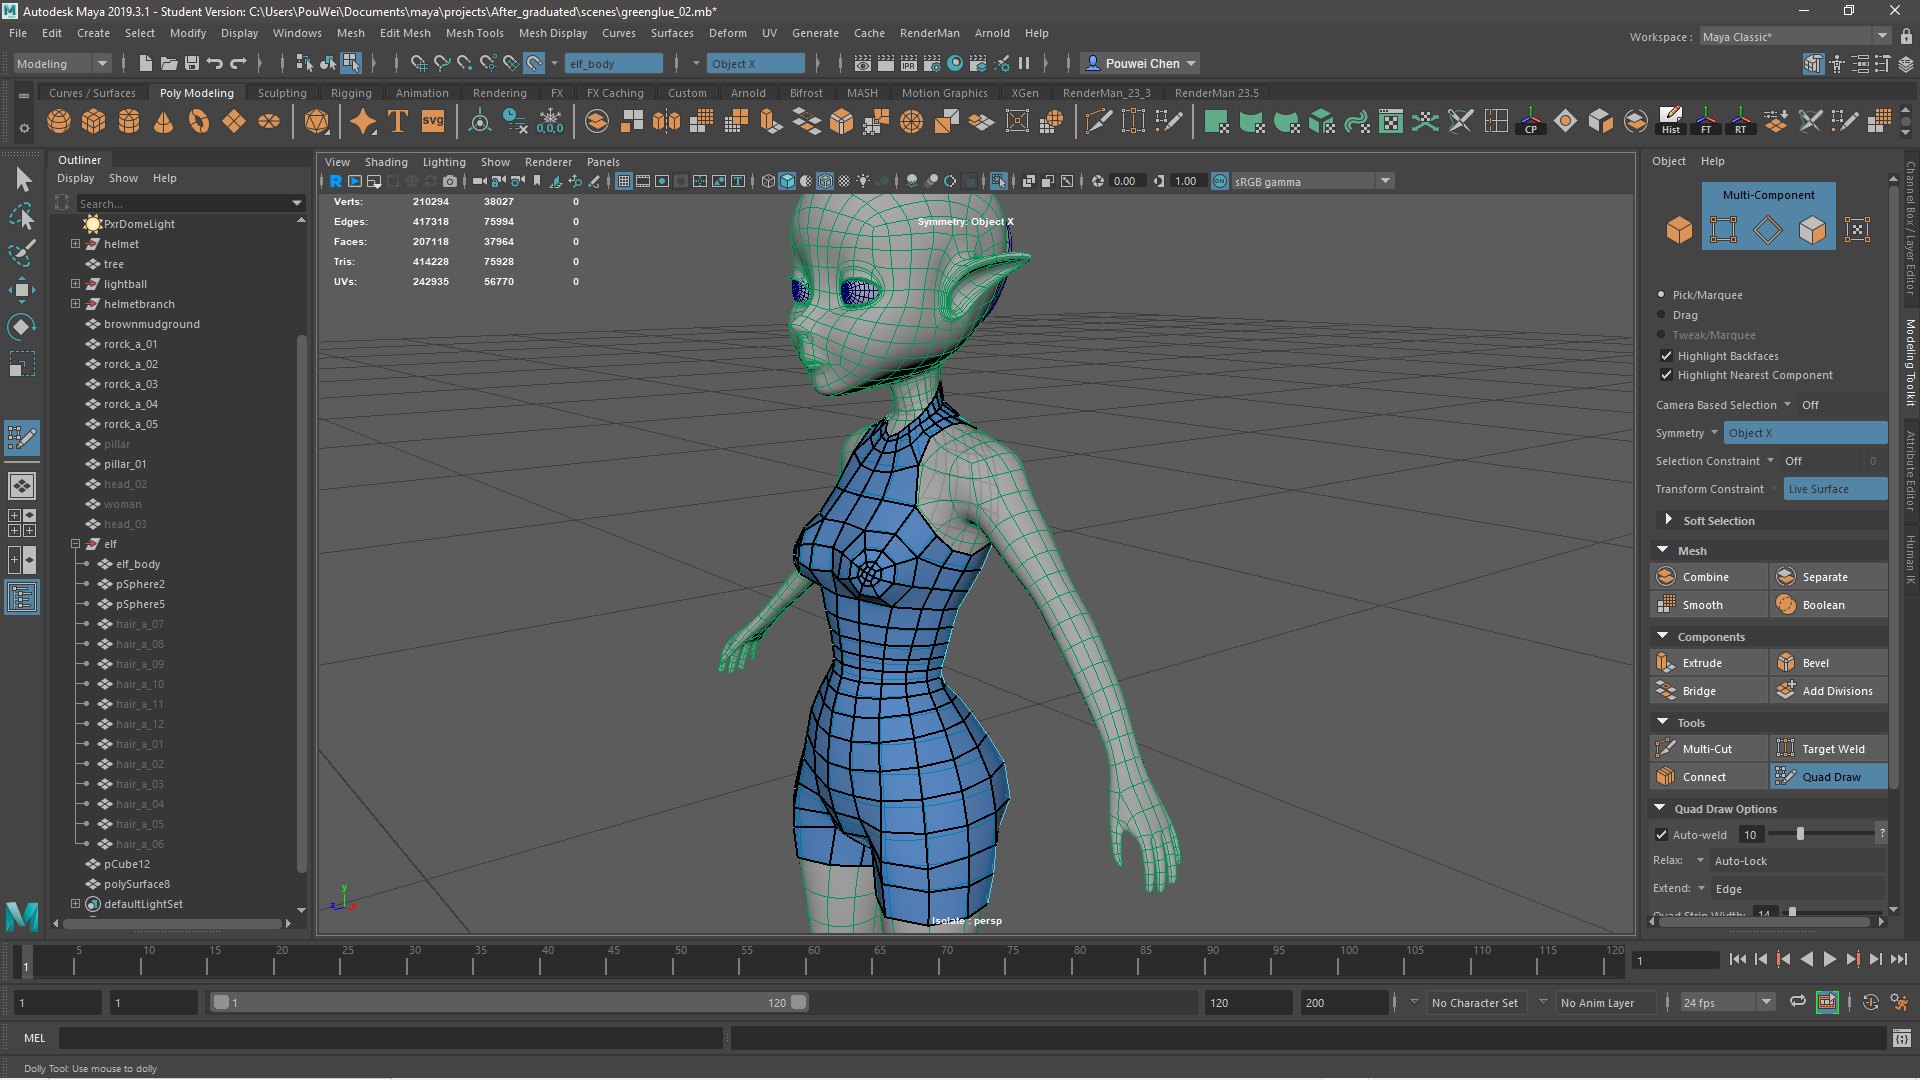Image resolution: width=1920 pixels, height=1080 pixels.
Task: Collapse the elf group in Outliner
Action: click(x=75, y=544)
